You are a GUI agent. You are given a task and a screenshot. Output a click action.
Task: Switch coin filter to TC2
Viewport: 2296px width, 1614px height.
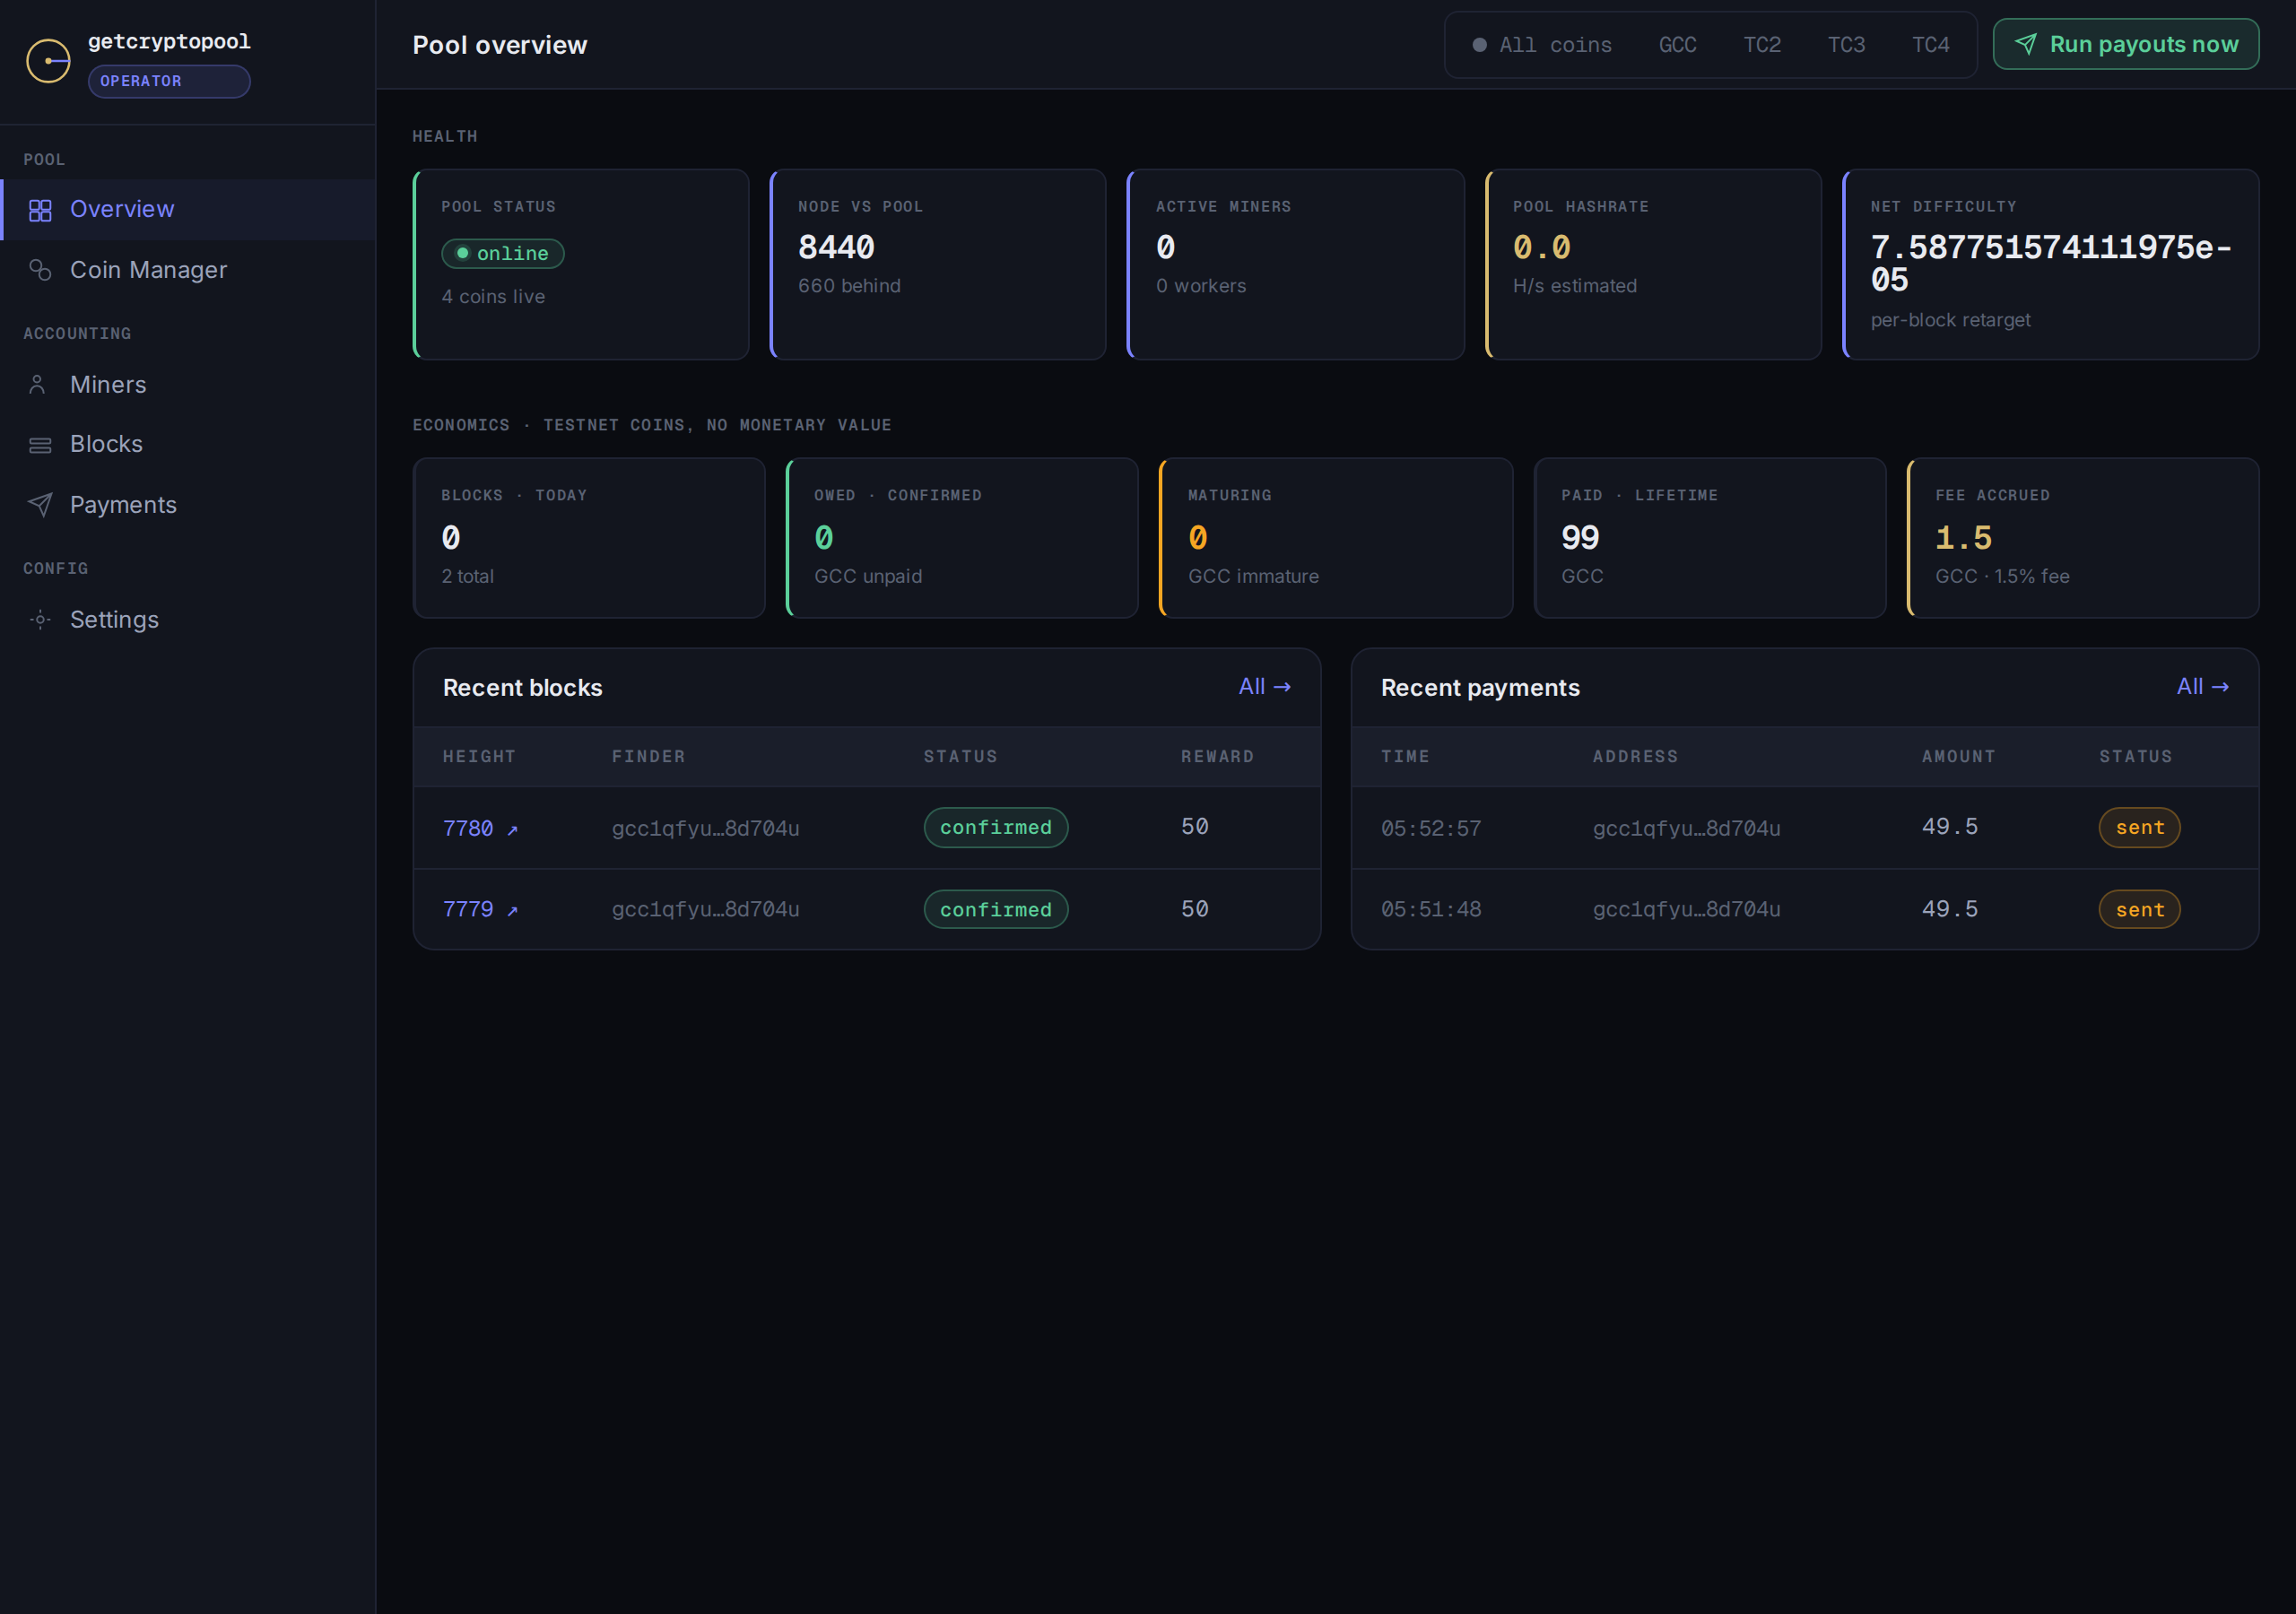(x=1762, y=45)
